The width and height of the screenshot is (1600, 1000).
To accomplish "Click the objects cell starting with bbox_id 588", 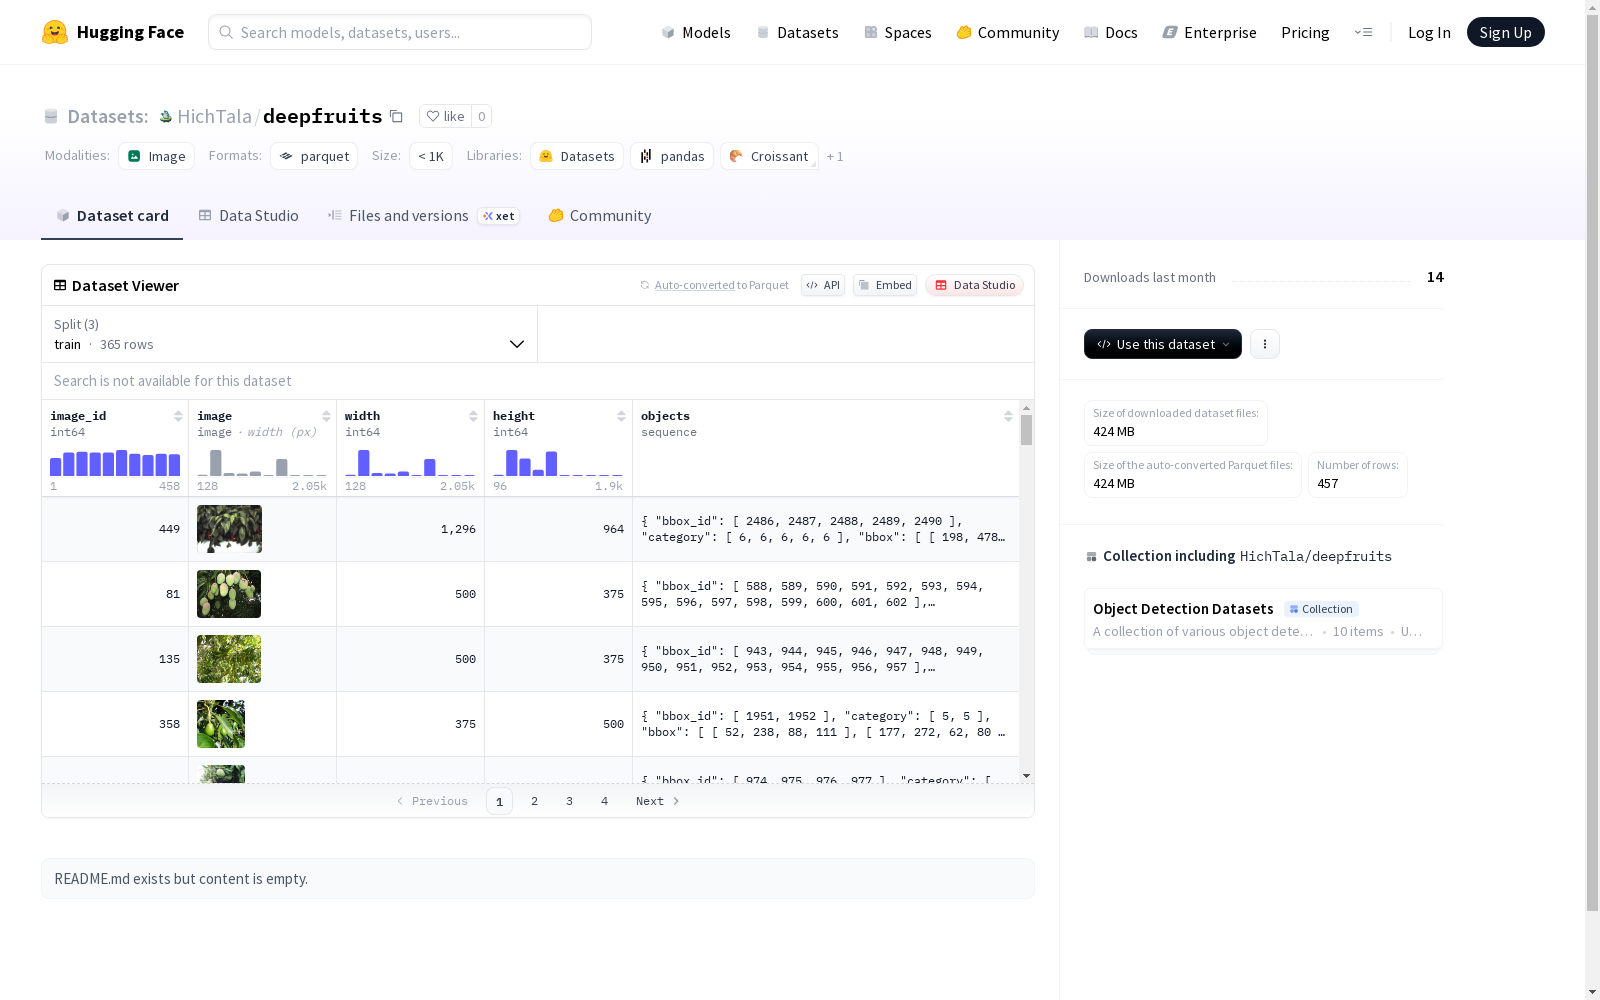I will (x=826, y=594).
